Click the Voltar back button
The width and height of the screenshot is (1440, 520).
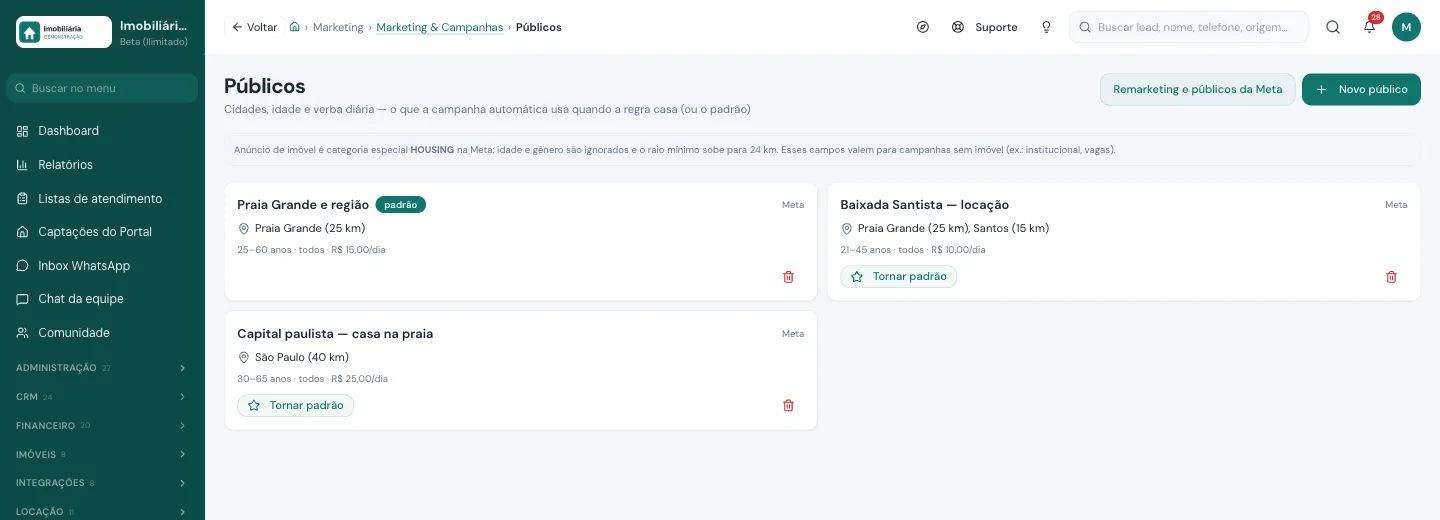(254, 27)
